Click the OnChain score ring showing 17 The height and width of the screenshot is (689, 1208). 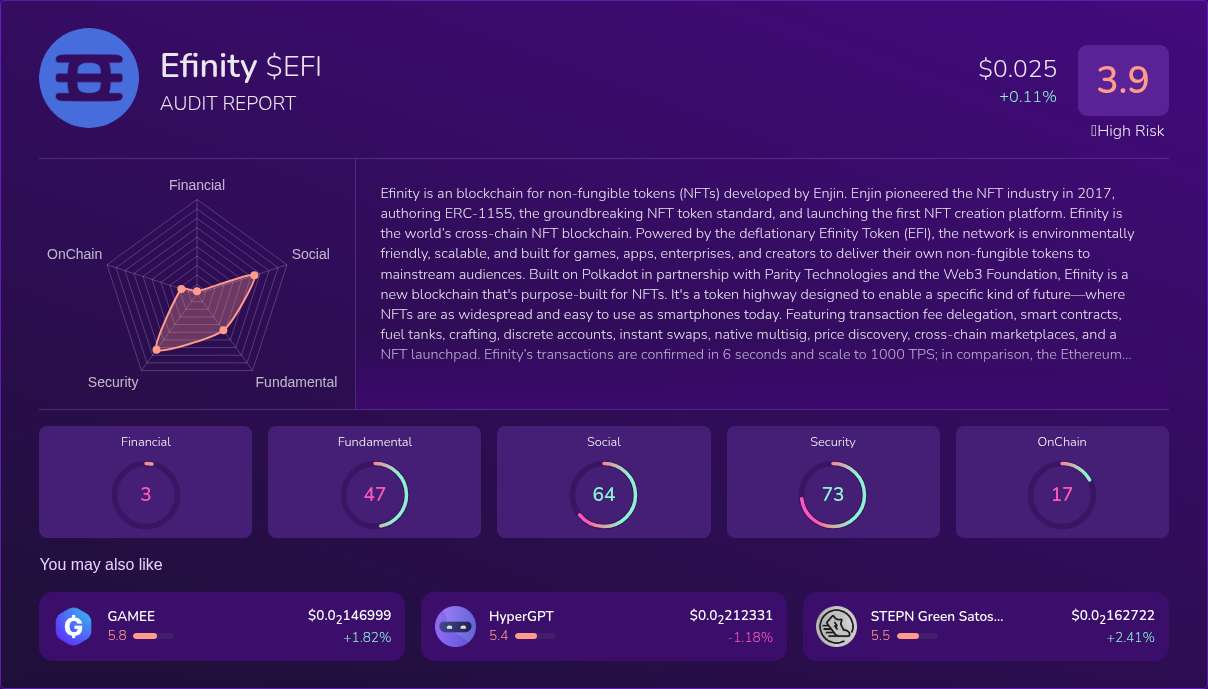pos(1062,494)
